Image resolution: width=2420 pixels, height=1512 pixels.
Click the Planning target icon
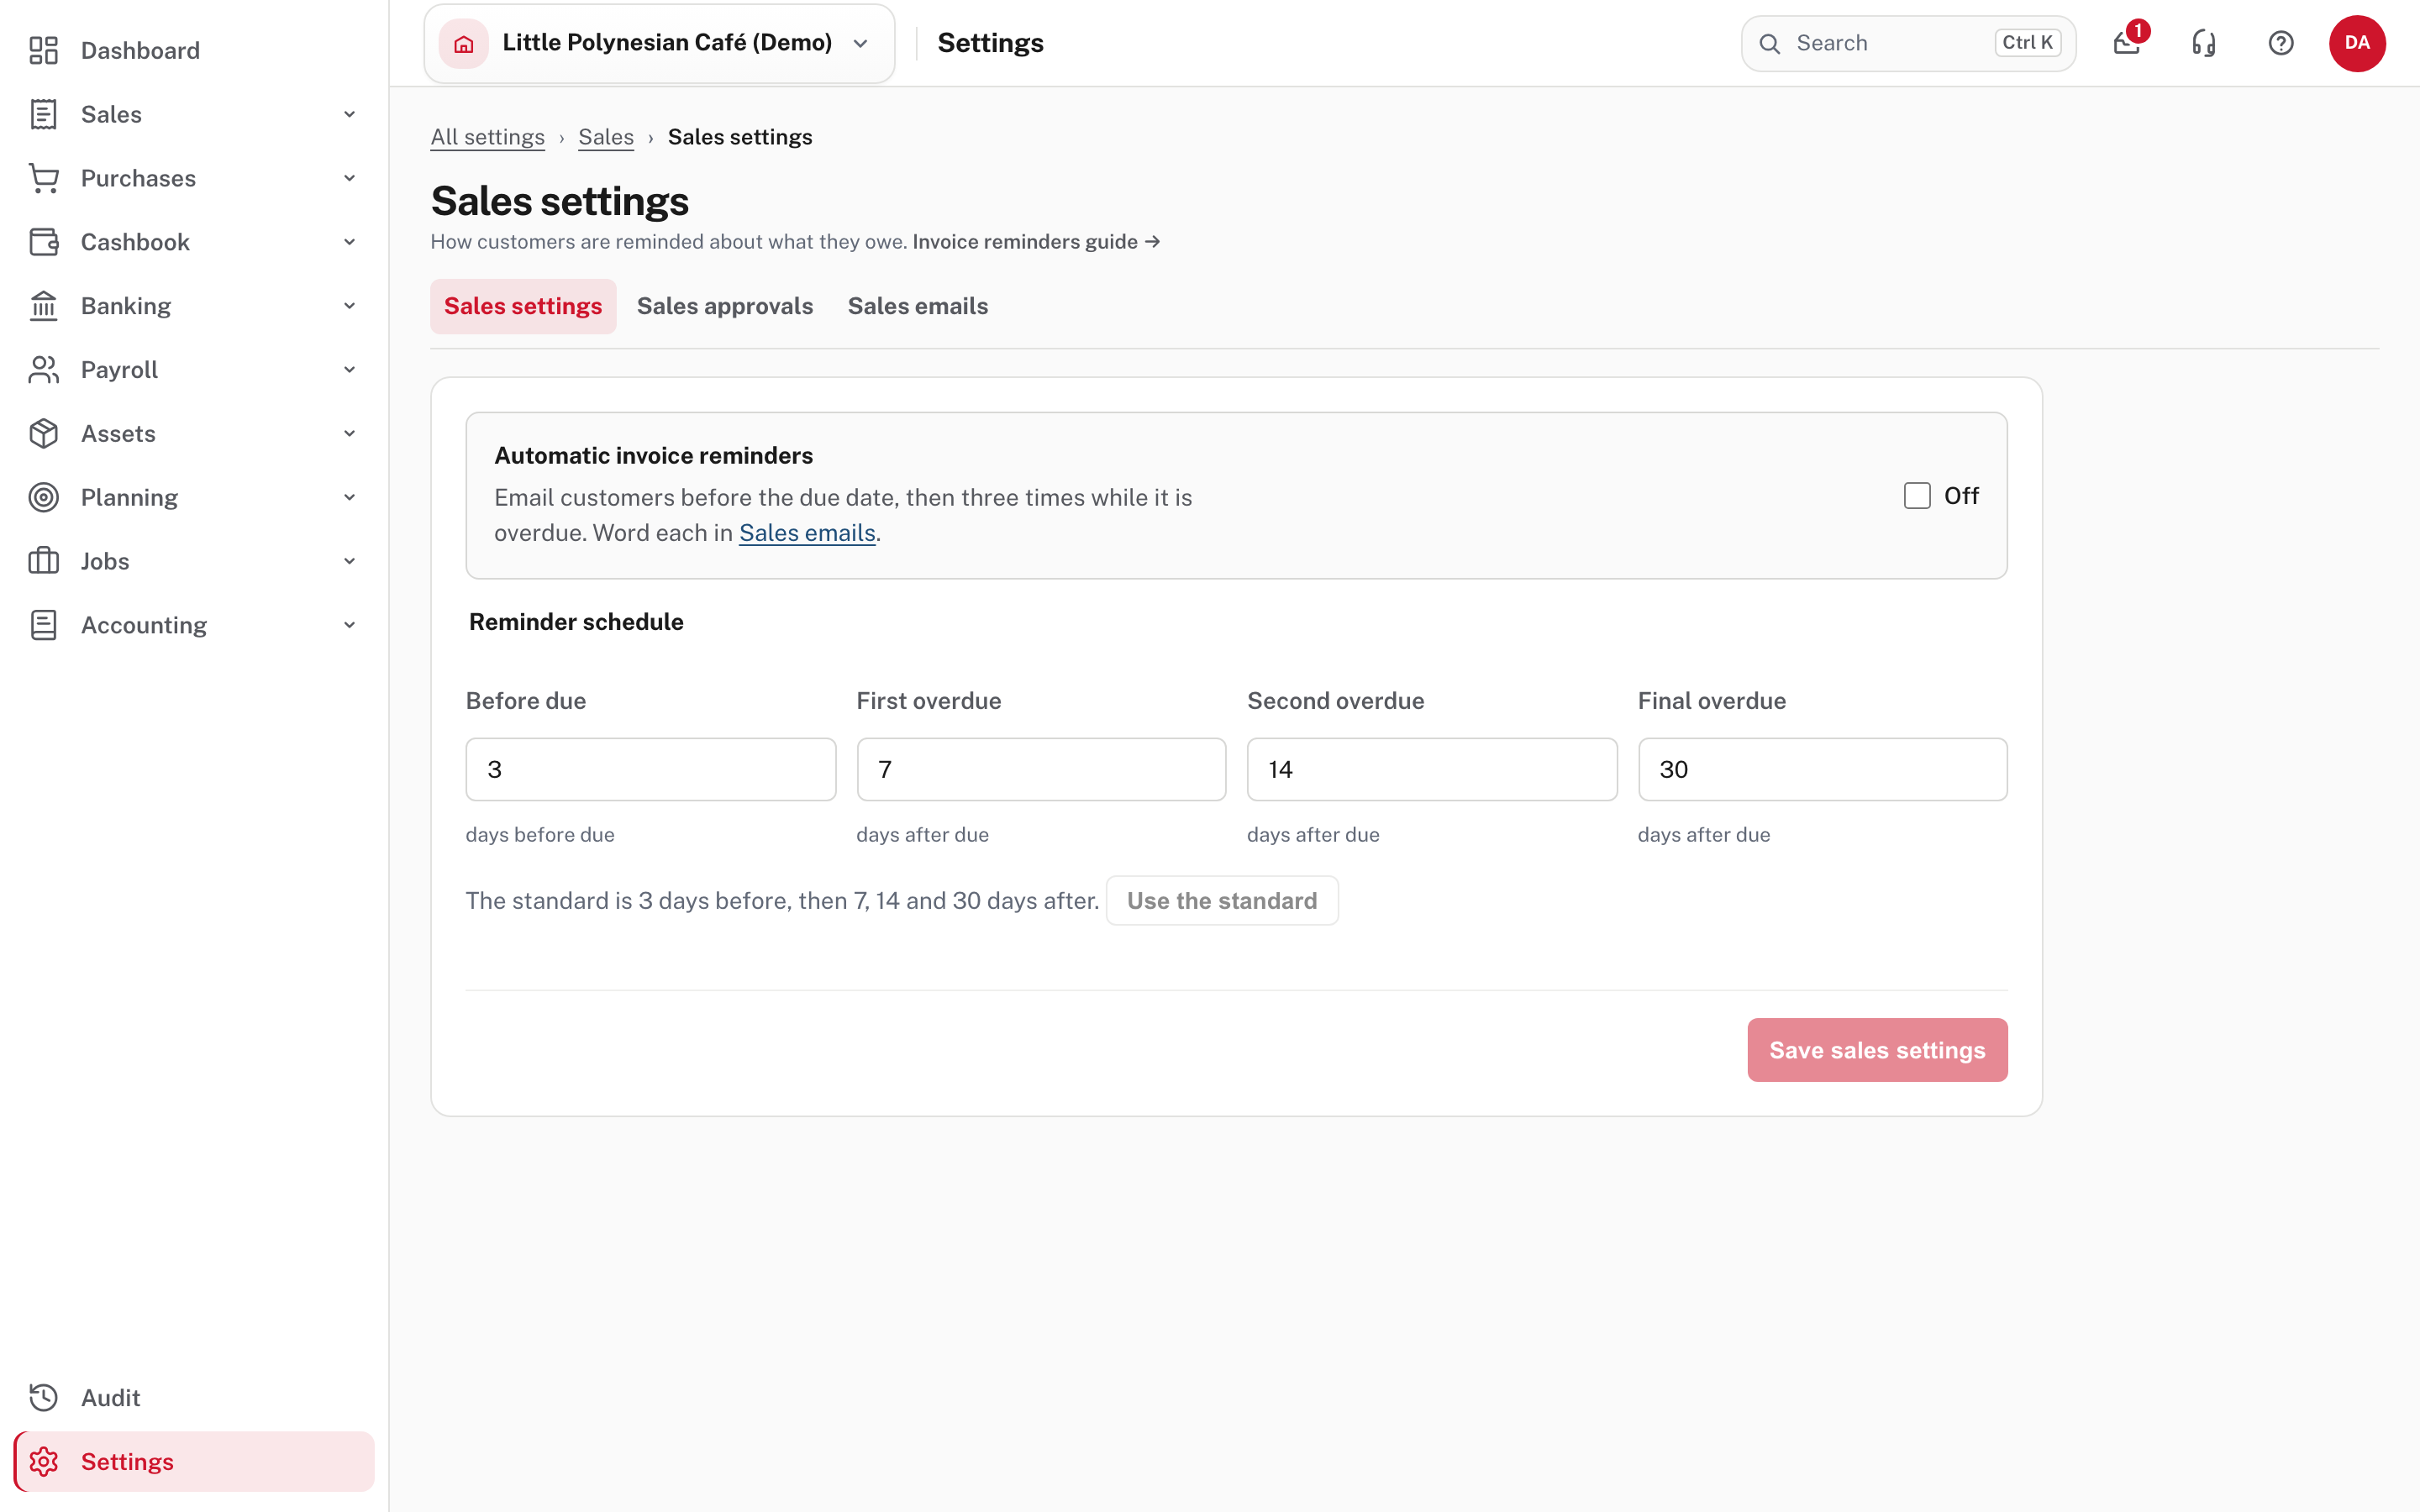pyautogui.click(x=43, y=497)
